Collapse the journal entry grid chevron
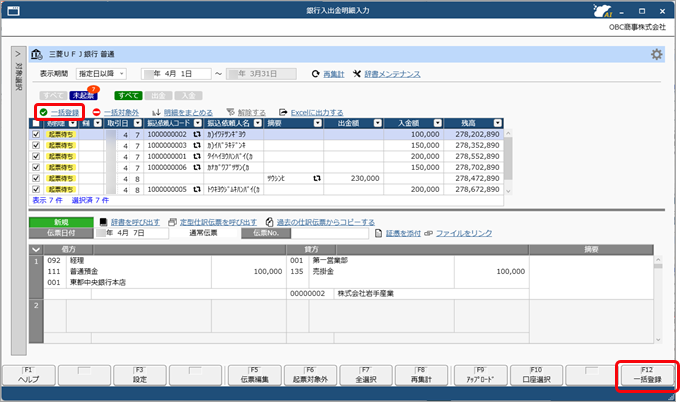 click(36, 249)
